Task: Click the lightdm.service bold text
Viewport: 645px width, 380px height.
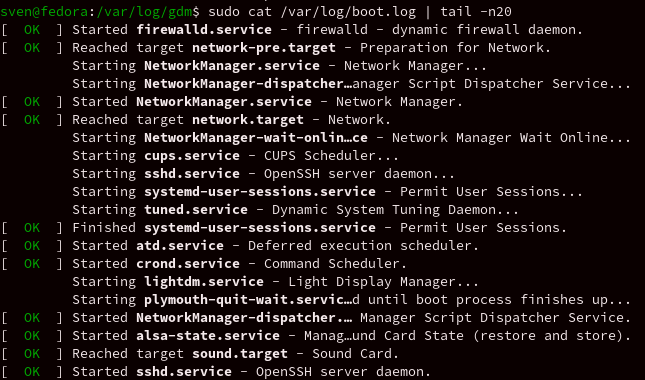Action: click(x=204, y=282)
